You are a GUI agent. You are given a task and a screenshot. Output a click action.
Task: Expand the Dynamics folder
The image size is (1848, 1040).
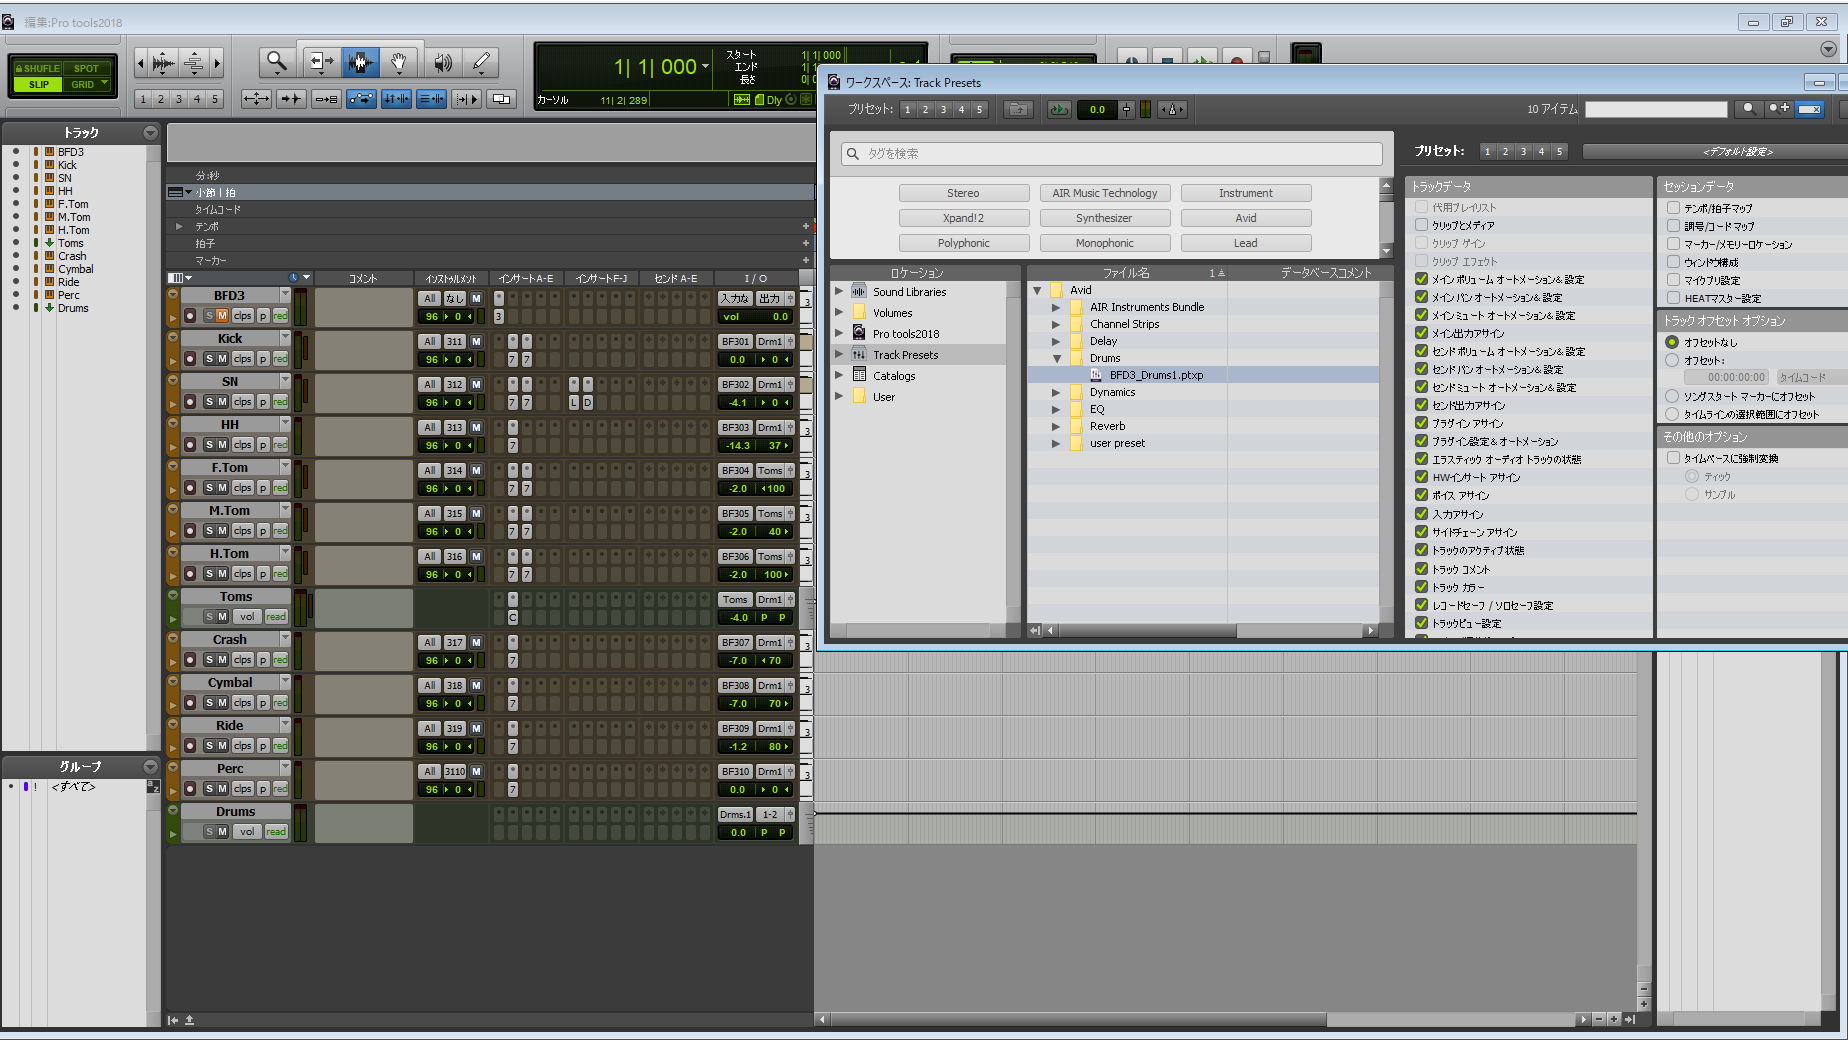pos(1056,392)
